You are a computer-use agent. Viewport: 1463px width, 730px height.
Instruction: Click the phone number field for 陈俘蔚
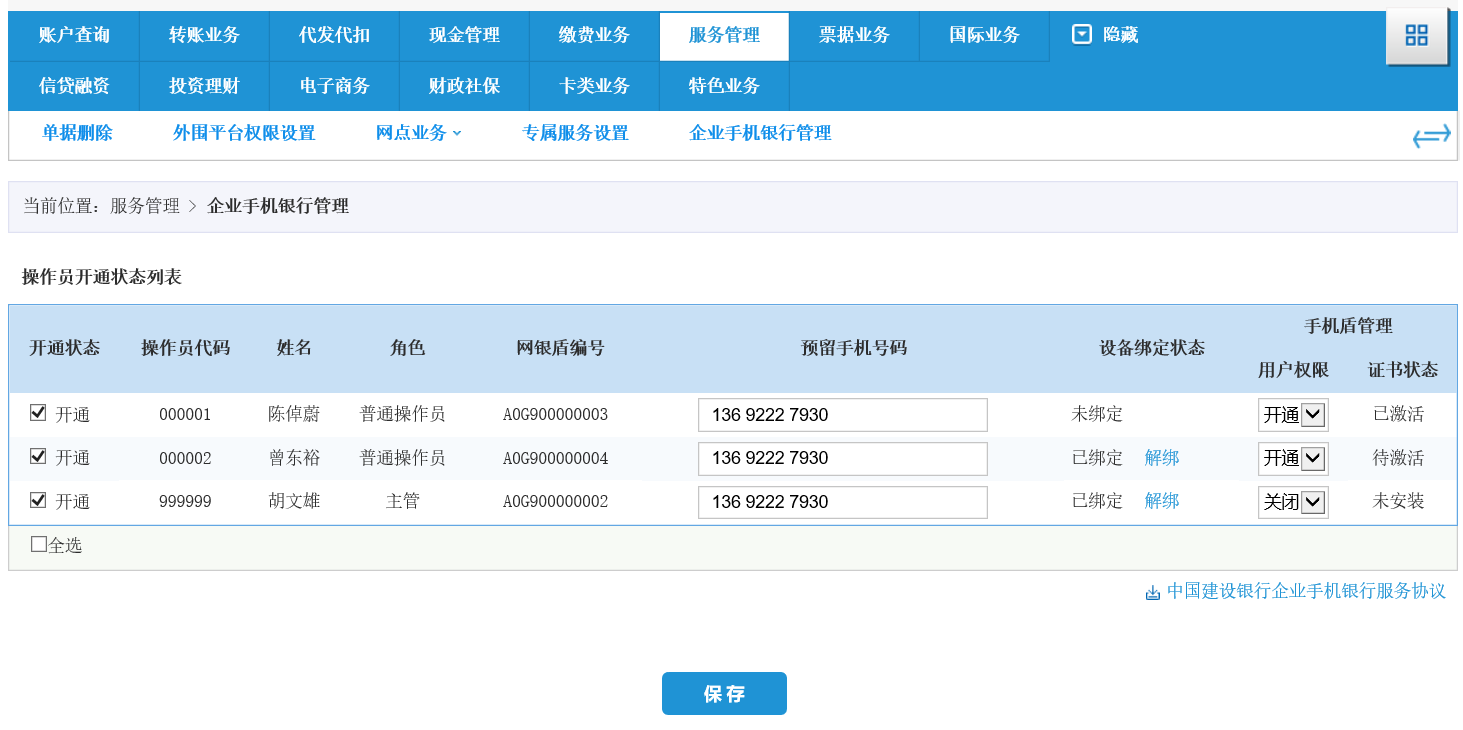[x=842, y=414]
